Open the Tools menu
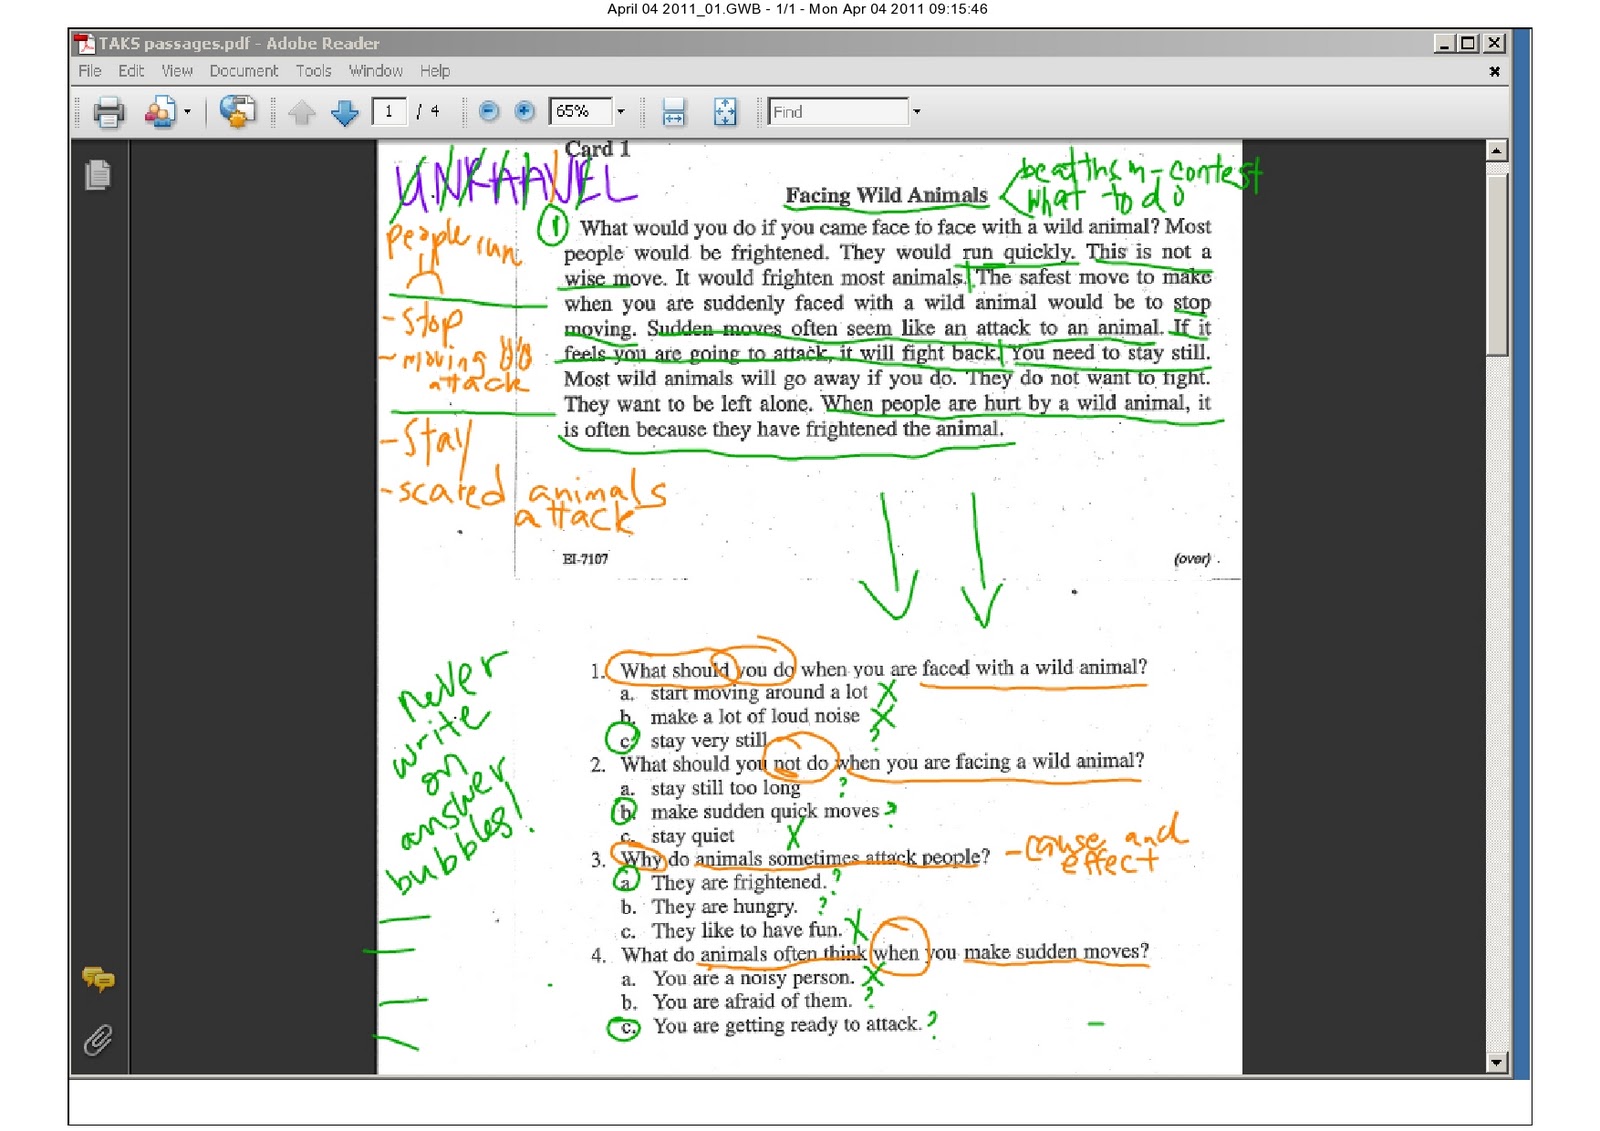Image resolution: width=1600 pixels, height=1131 pixels. [x=313, y=71]
